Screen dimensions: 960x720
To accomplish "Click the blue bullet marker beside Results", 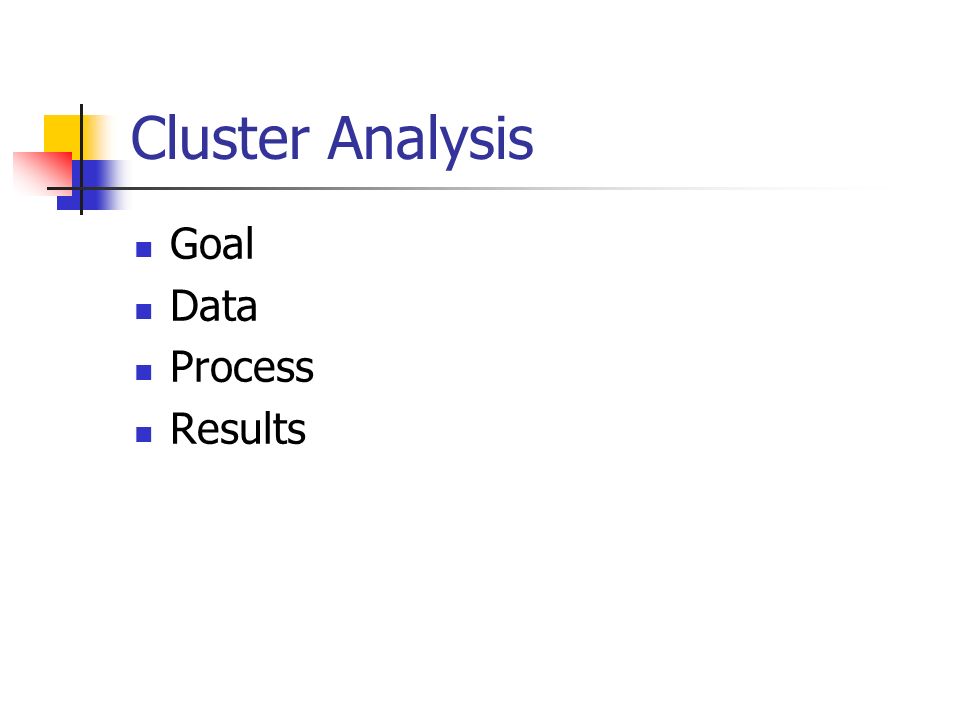I will (143, 434).
